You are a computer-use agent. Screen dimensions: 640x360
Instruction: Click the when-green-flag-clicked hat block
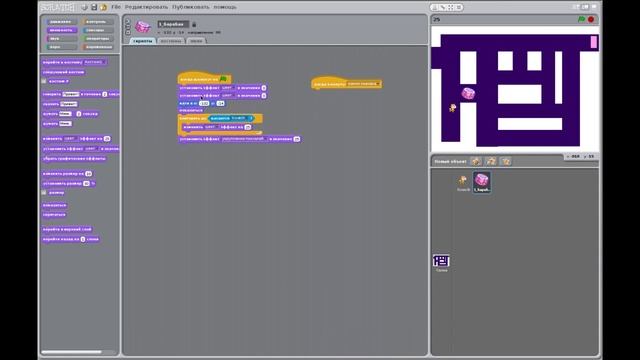click(x=204, y=78)
